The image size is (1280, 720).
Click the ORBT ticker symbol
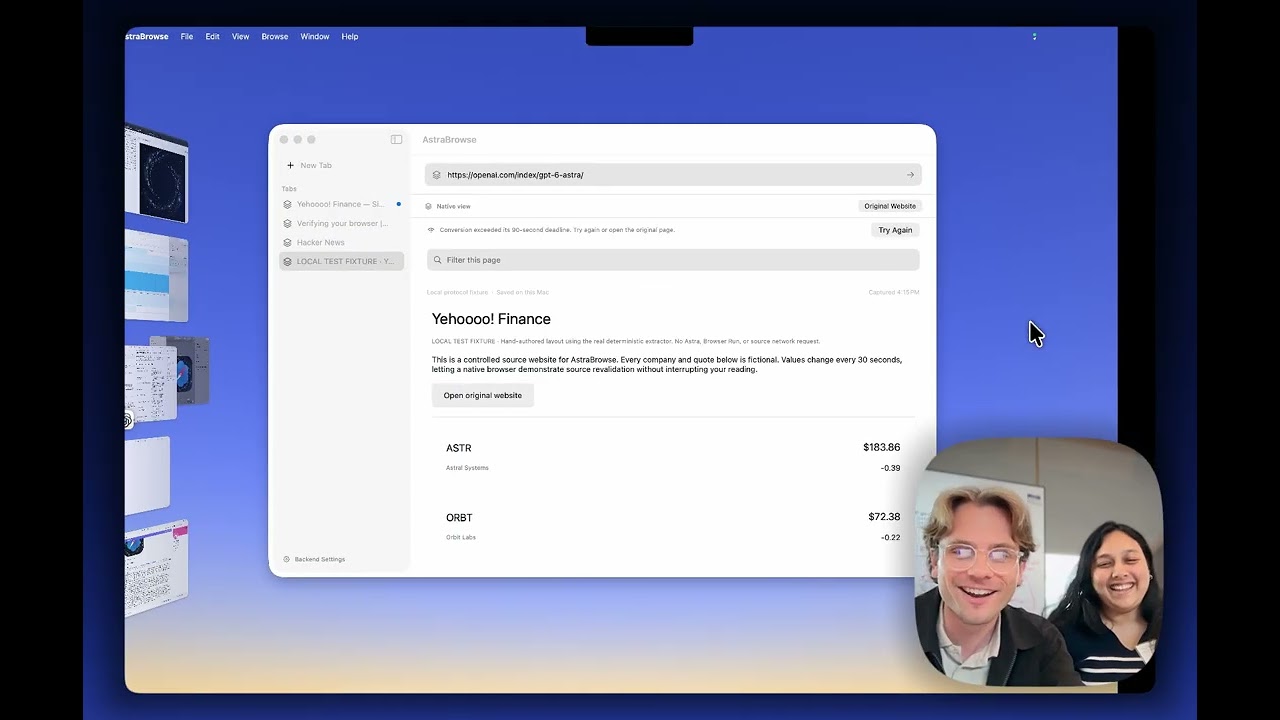459,518
